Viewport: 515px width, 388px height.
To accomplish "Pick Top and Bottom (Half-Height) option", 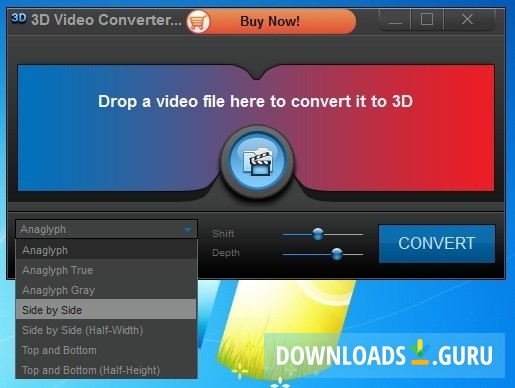I will [x=106, y=370].
